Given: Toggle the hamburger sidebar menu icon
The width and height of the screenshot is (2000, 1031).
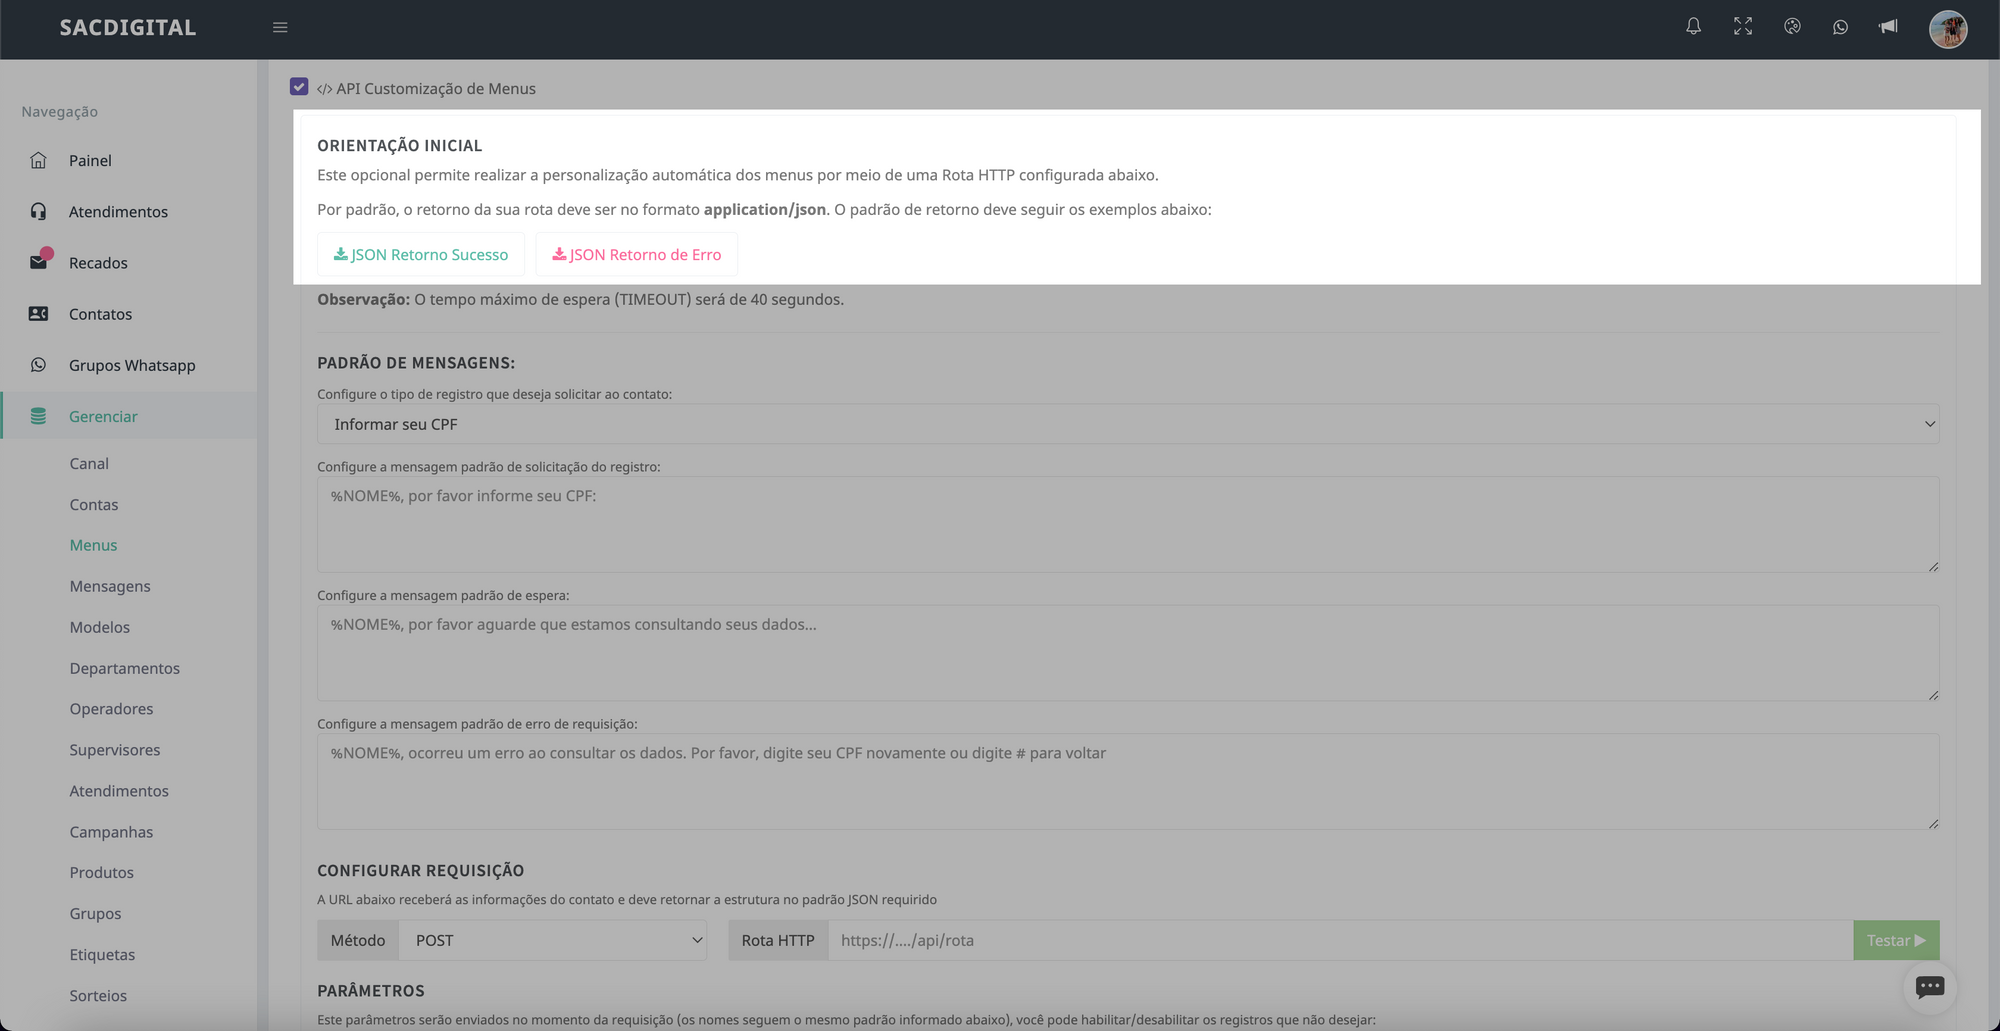Looking at the screenshot, I should pos(280,28).
